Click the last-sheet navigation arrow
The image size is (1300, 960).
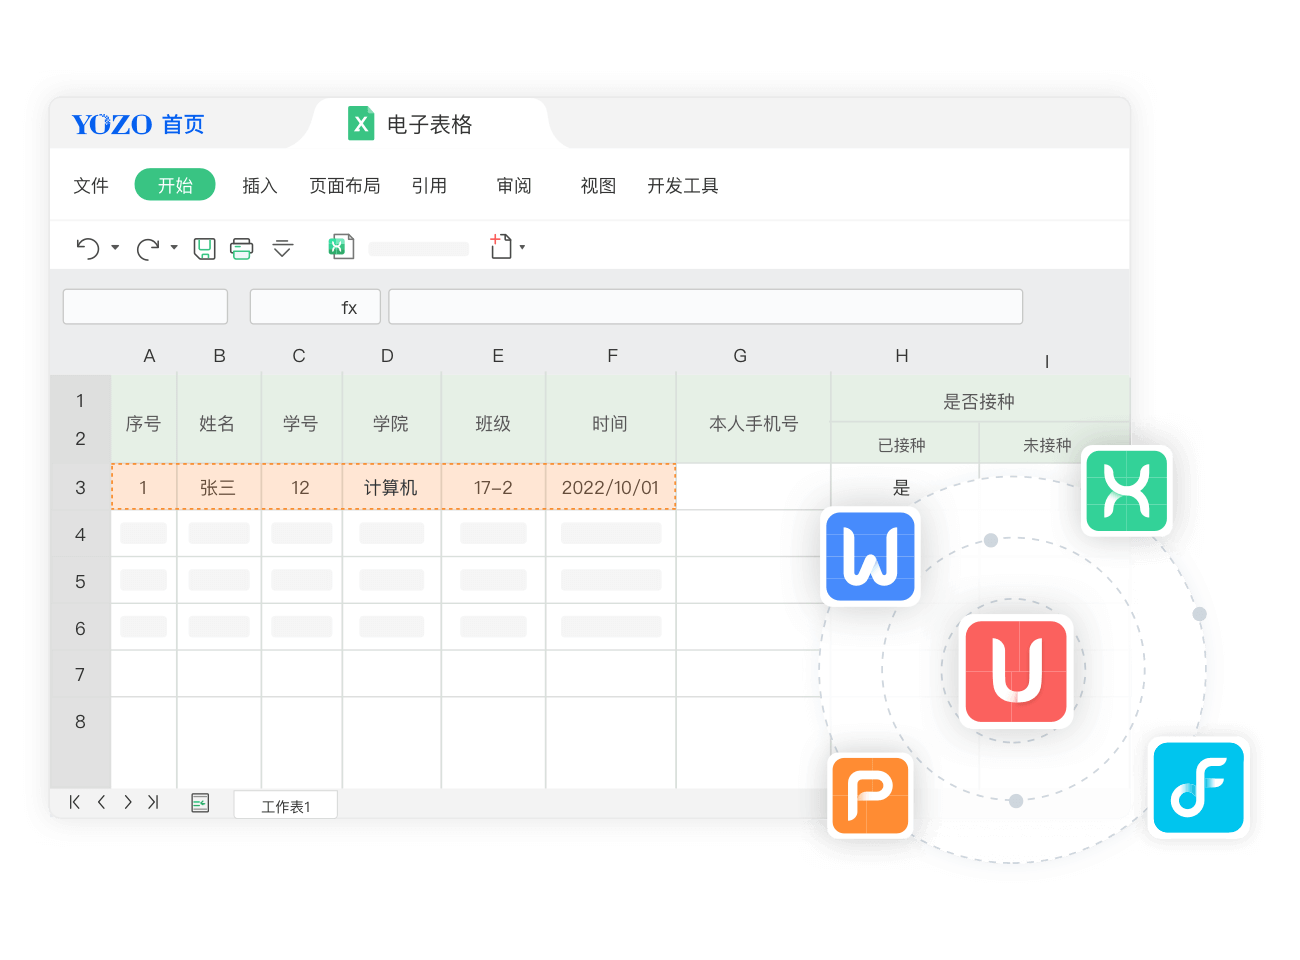pos(153,802)
